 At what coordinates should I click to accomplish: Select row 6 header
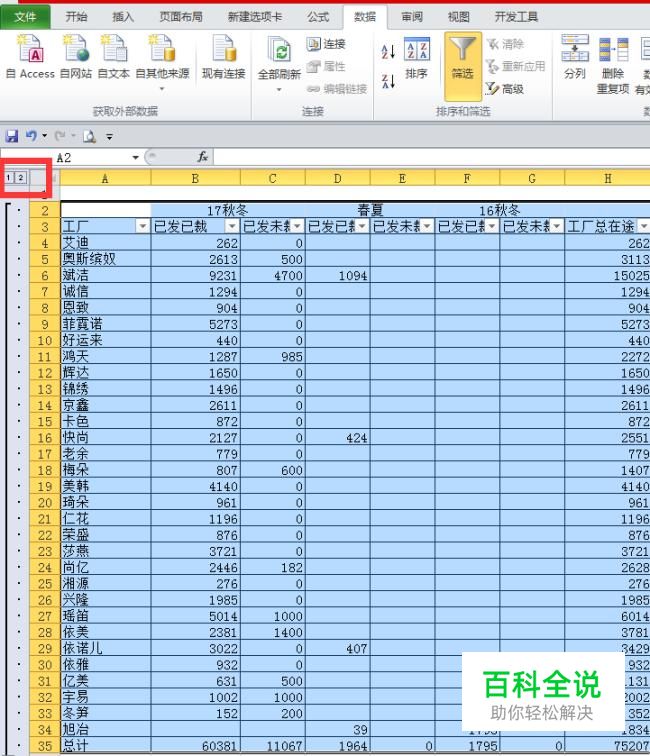44,275
